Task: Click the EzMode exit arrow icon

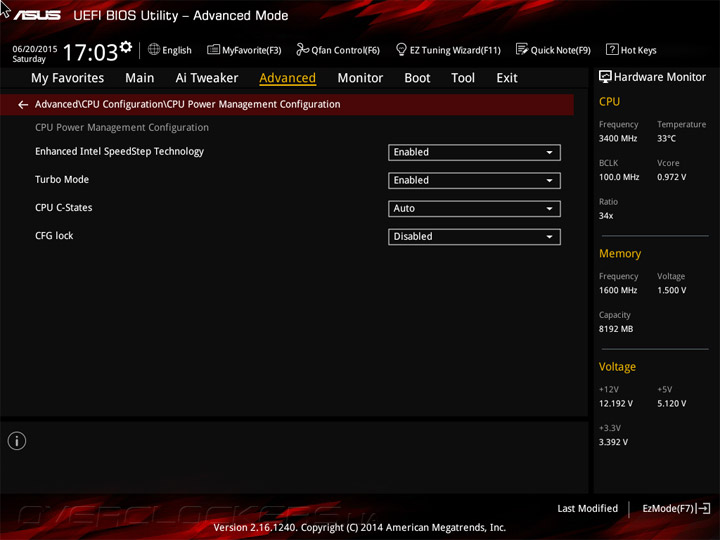Action: click(x=704, y=508)
